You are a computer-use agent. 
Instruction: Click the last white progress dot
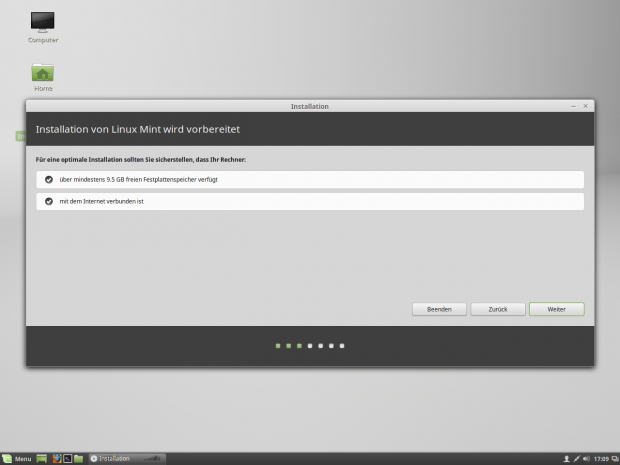342,346
